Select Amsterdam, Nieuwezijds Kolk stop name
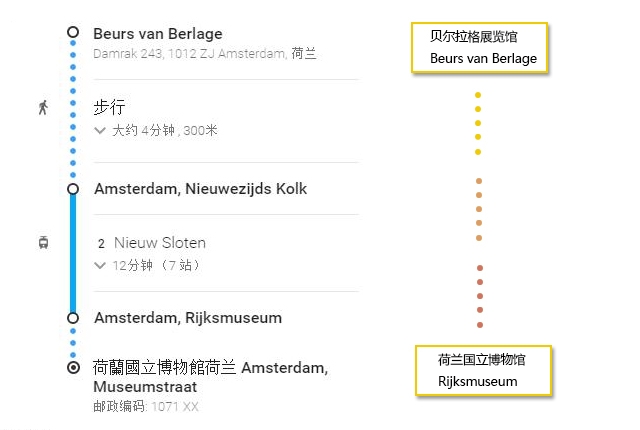The width and height of the screenshot is (640, 430). (200, 189)
